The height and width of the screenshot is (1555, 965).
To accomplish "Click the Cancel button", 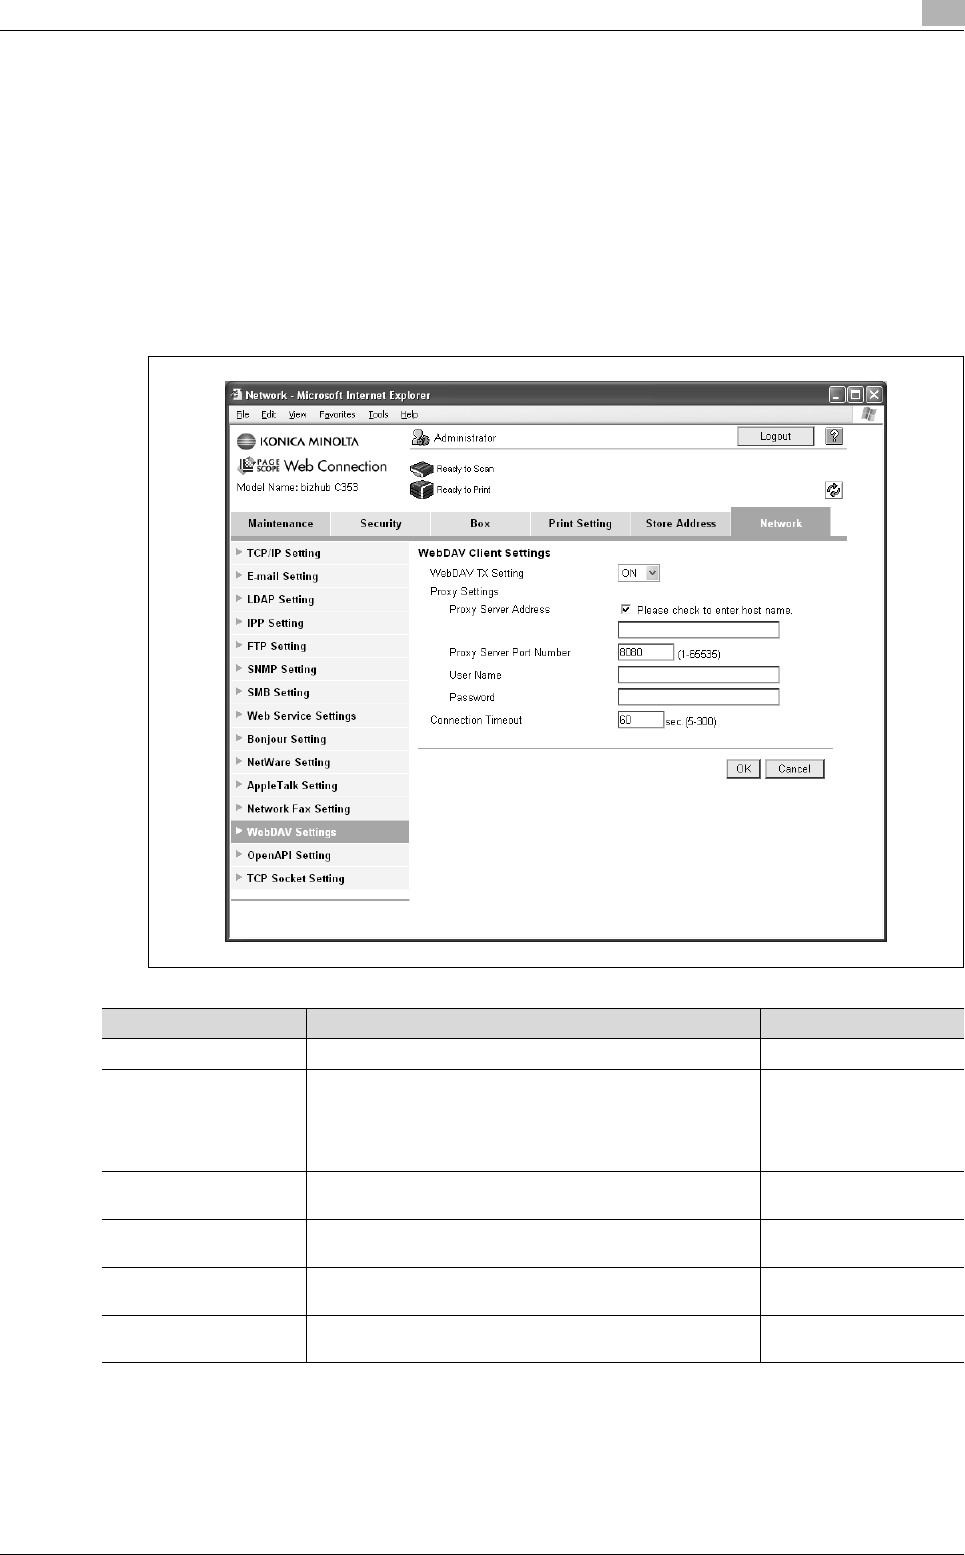I will click(795, 769).
